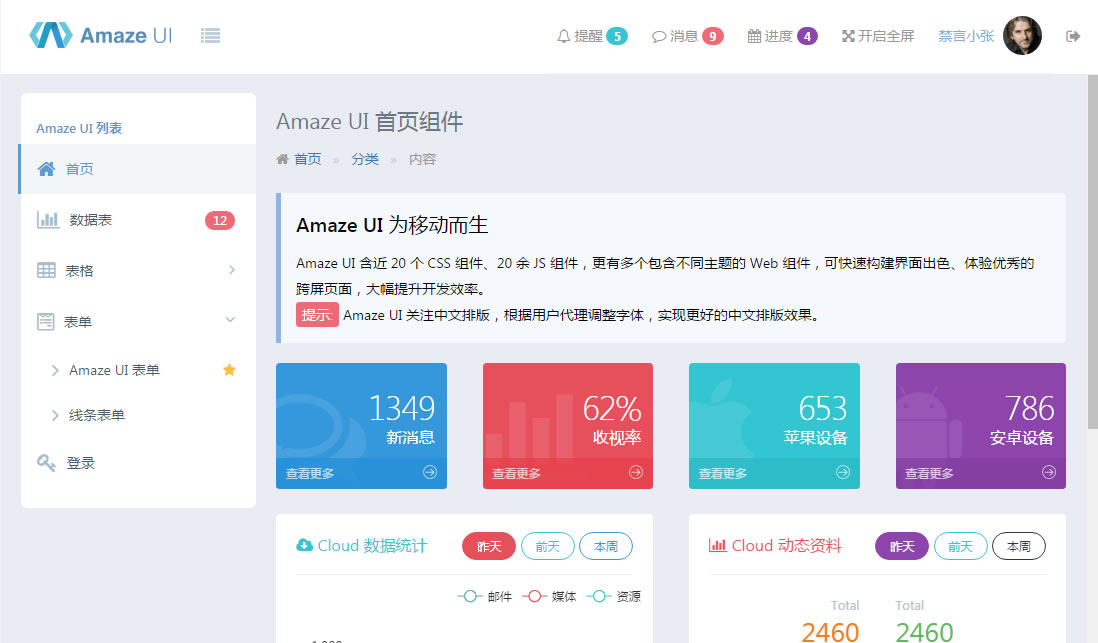This screenshot has height=643, width=1098.
Task: Click the page vertical scrollbar
Action: [1092, 251]
